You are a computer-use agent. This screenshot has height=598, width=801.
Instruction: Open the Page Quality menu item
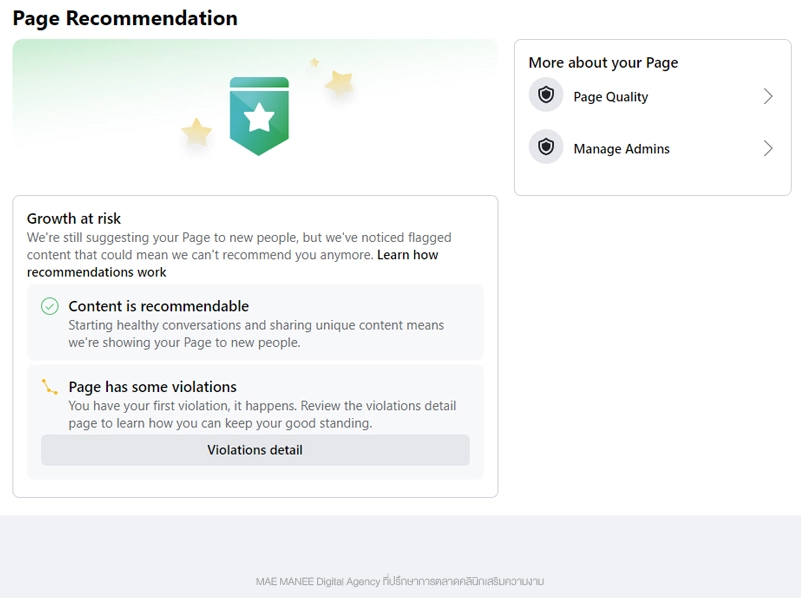coord(610,97)
